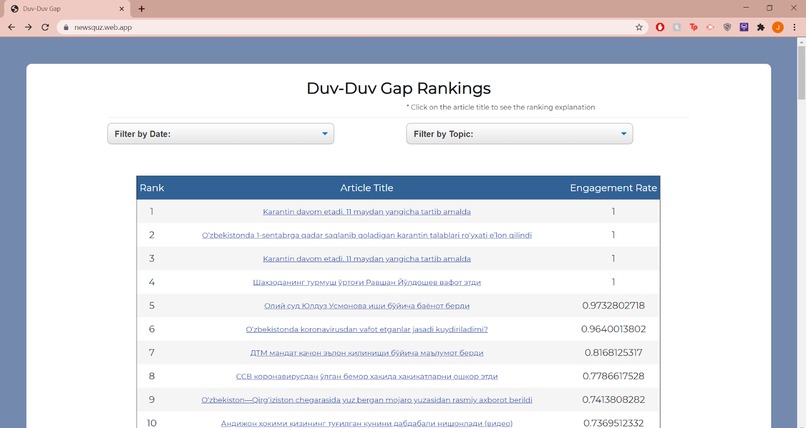The height and width of the screenshot is (428, 806).
Task: Reload the newsquz.web.app page
Action: (45, 27)
